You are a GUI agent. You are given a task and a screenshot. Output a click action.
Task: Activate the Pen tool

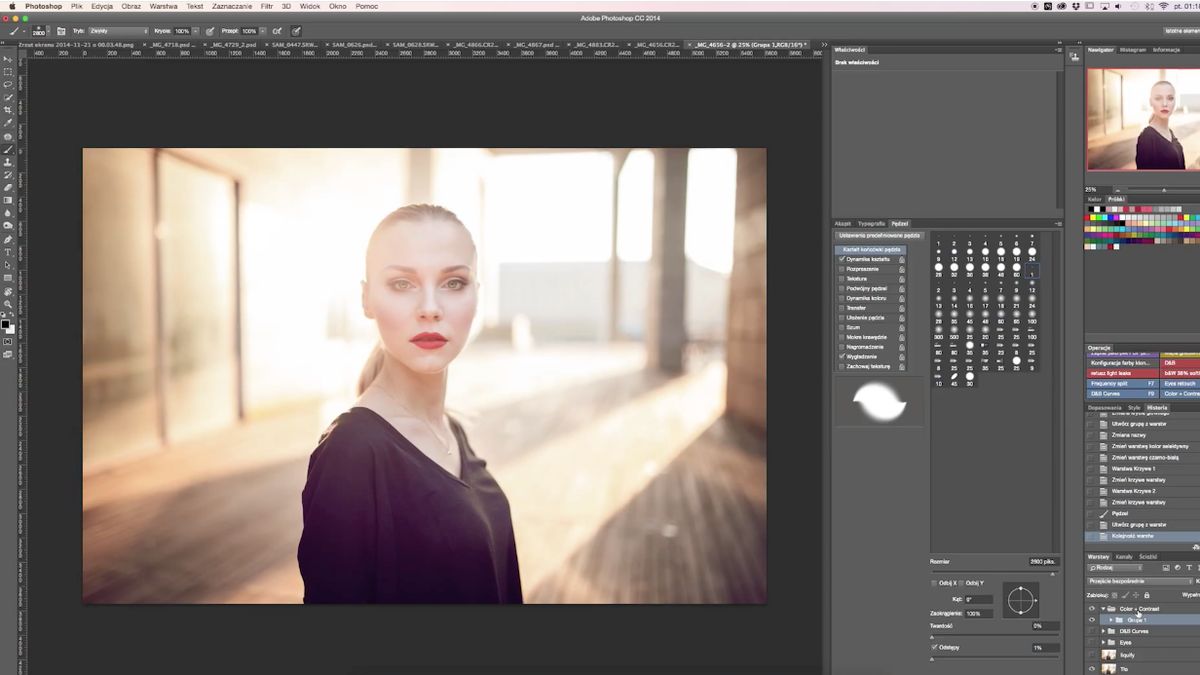coord(8,239)
